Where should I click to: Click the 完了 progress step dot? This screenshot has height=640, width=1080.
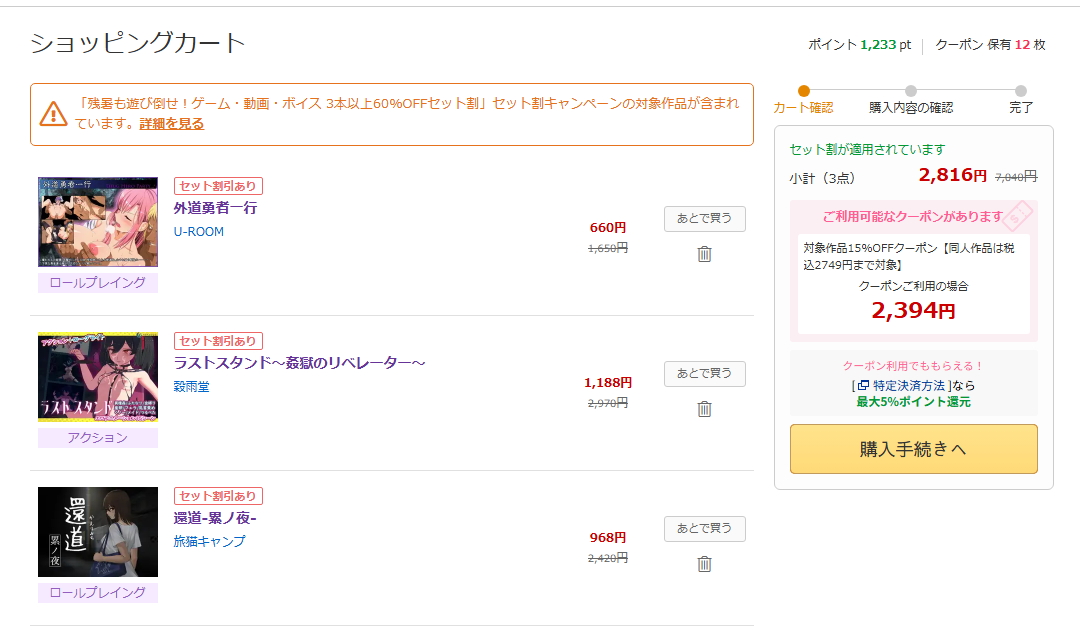tap(1021, 91)
